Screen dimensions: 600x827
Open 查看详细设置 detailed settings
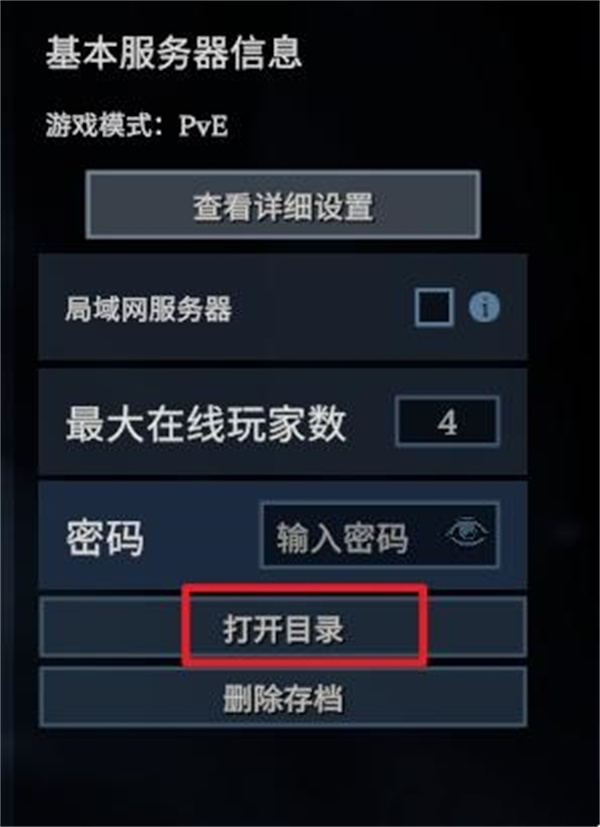pos(283,205)
